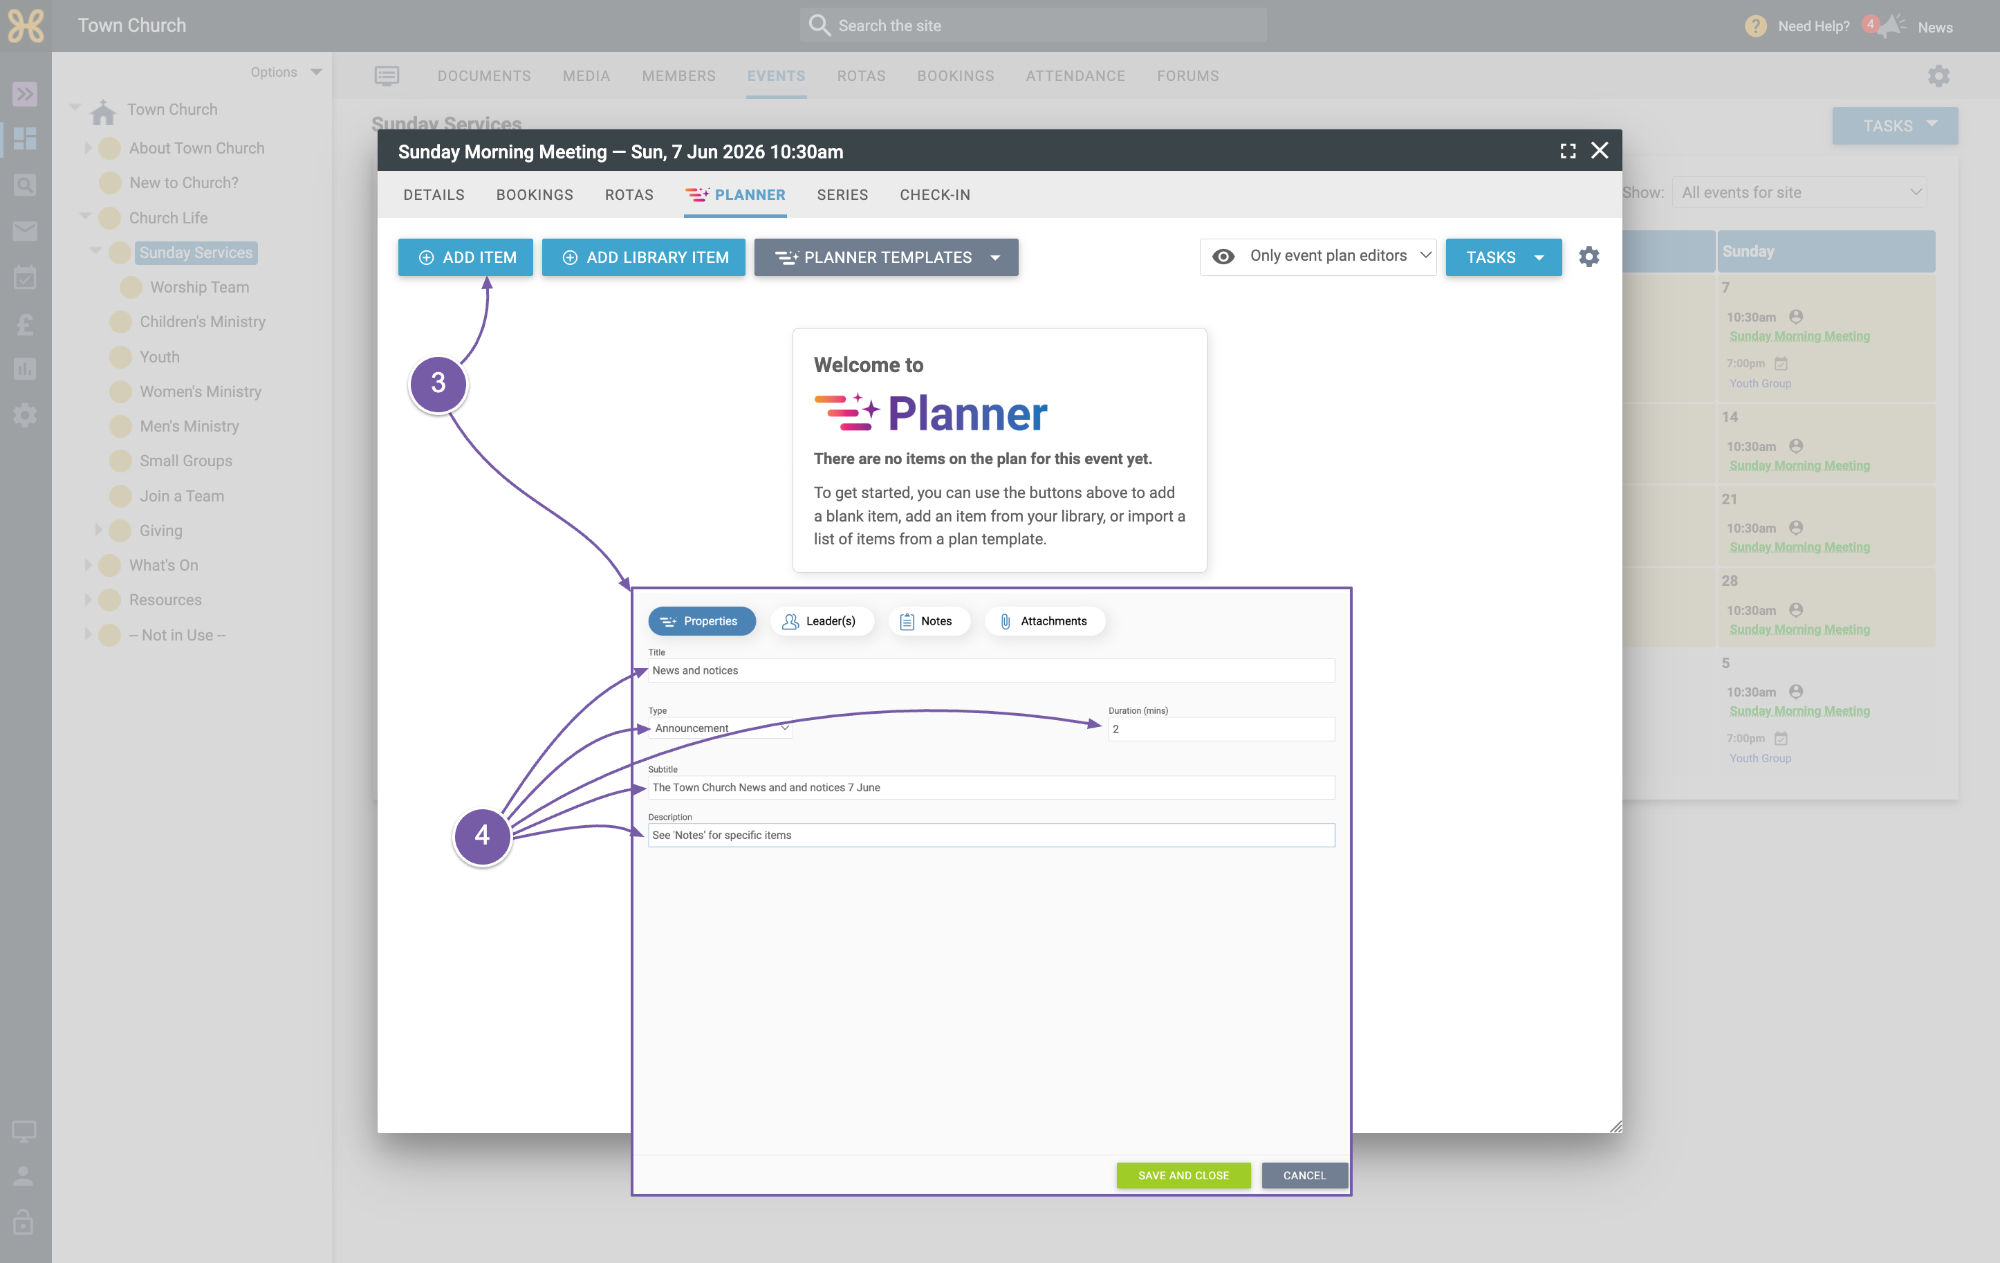
Task: Open the Planner Templates dropdown
Action: tap(886, 257)
